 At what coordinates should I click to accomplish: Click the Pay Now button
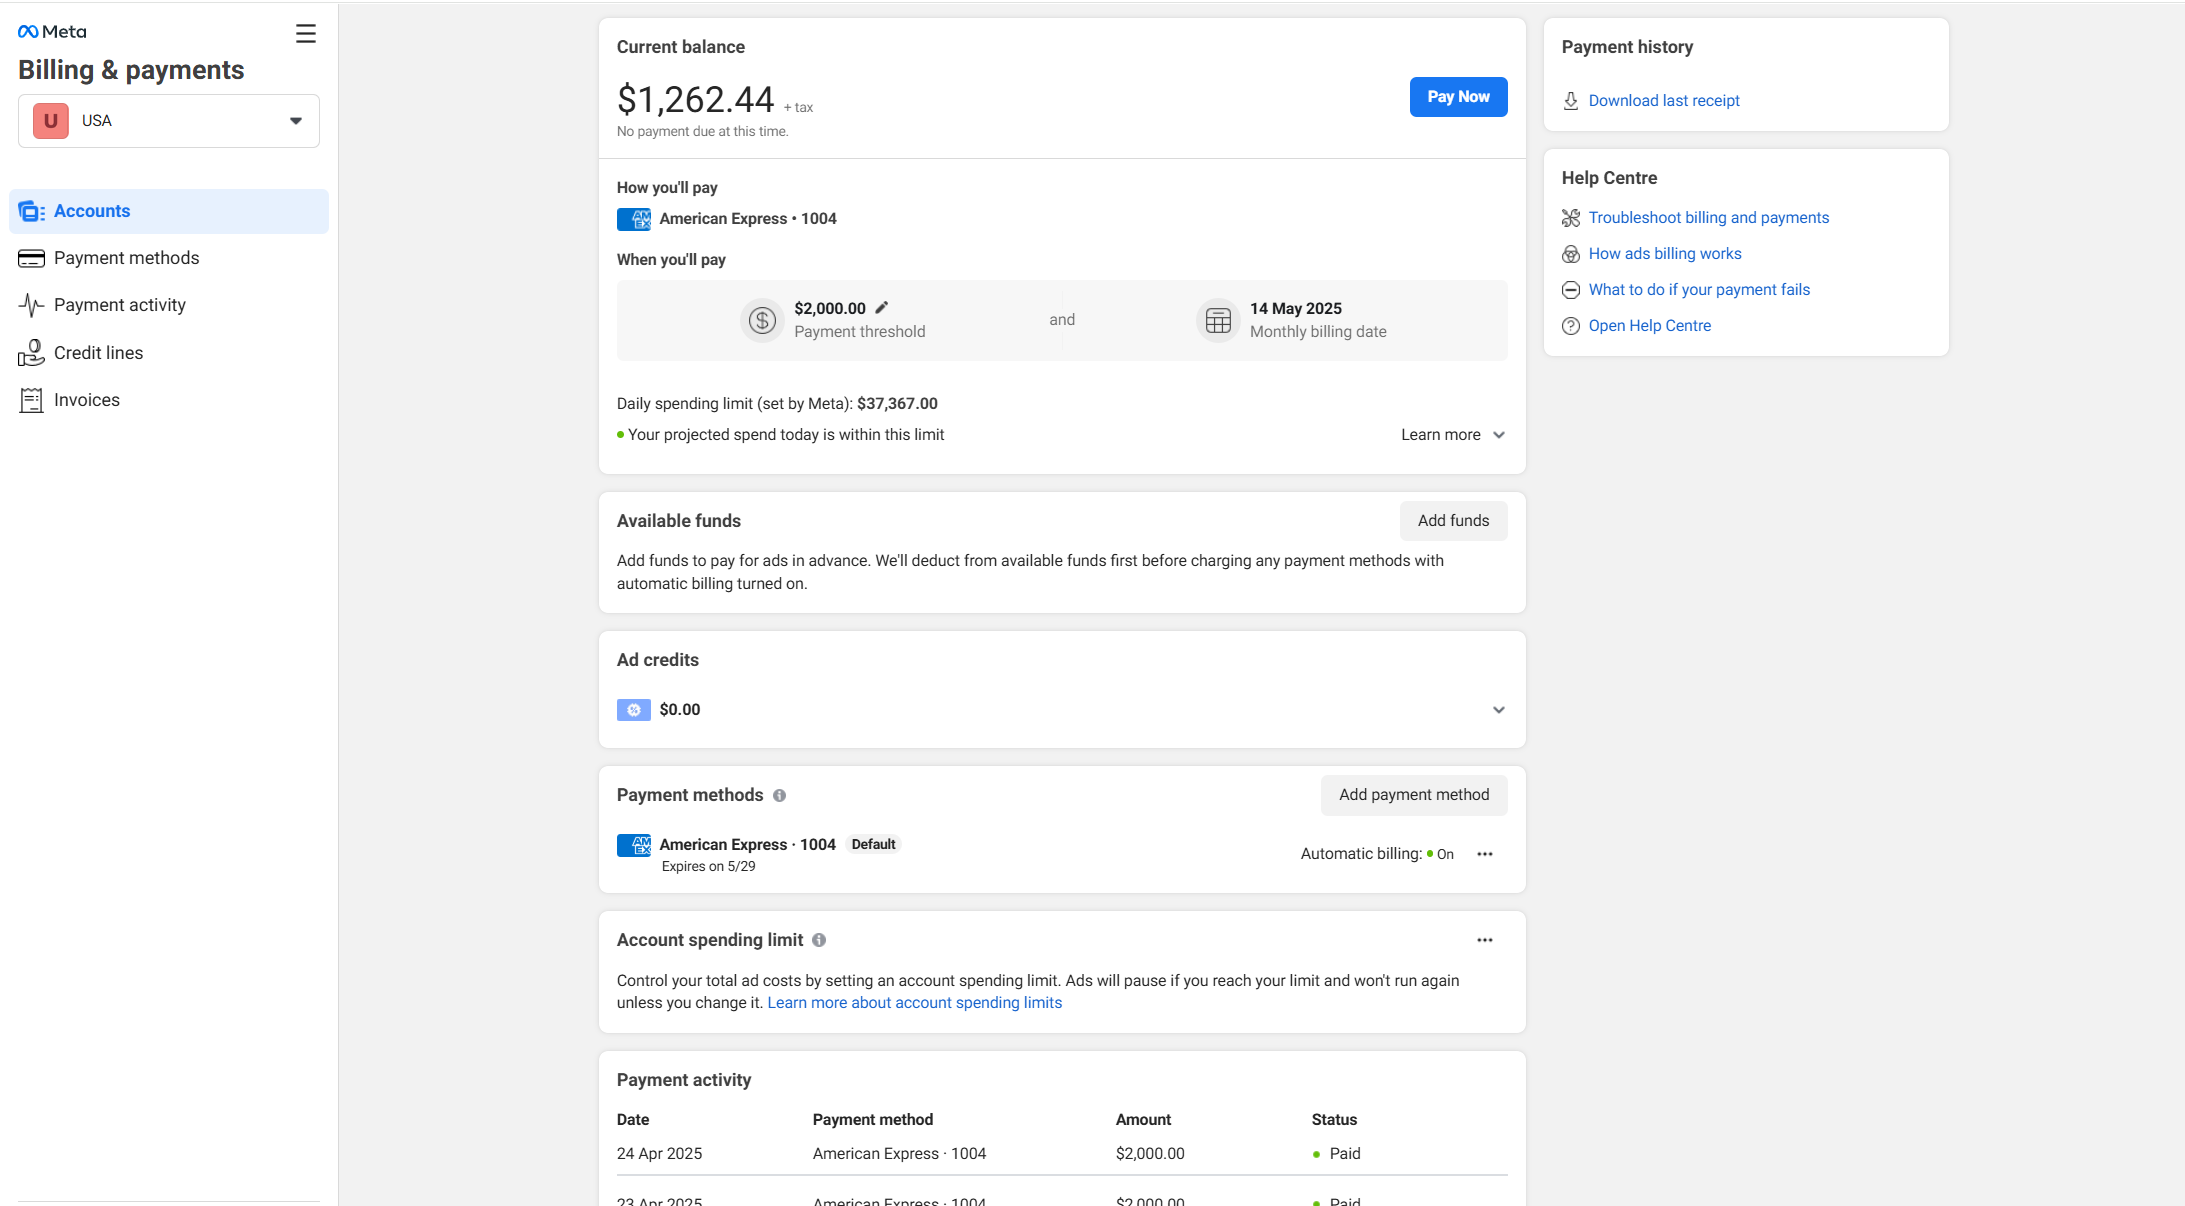point(1458,97)
